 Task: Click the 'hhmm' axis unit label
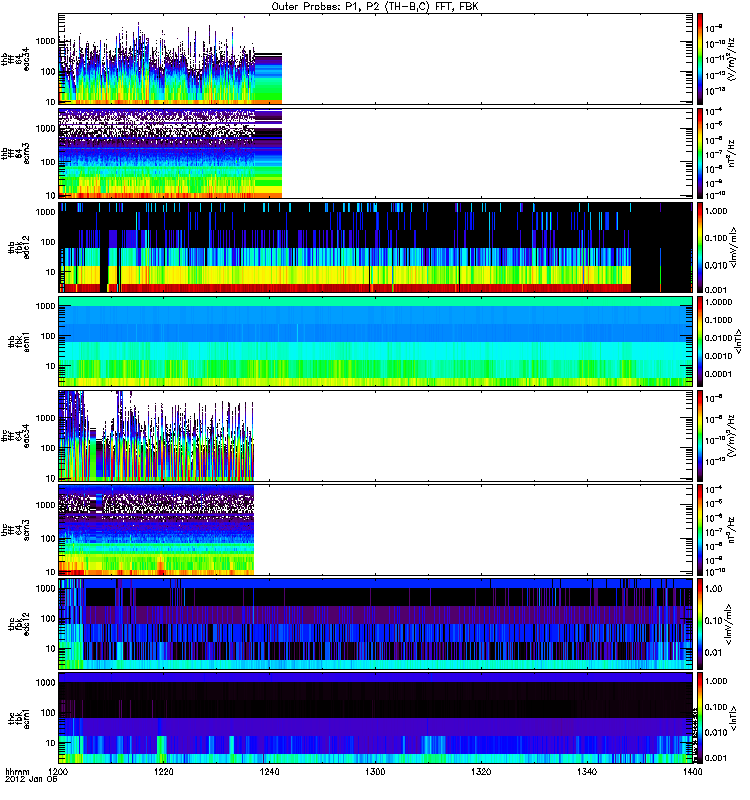(17, 773)
